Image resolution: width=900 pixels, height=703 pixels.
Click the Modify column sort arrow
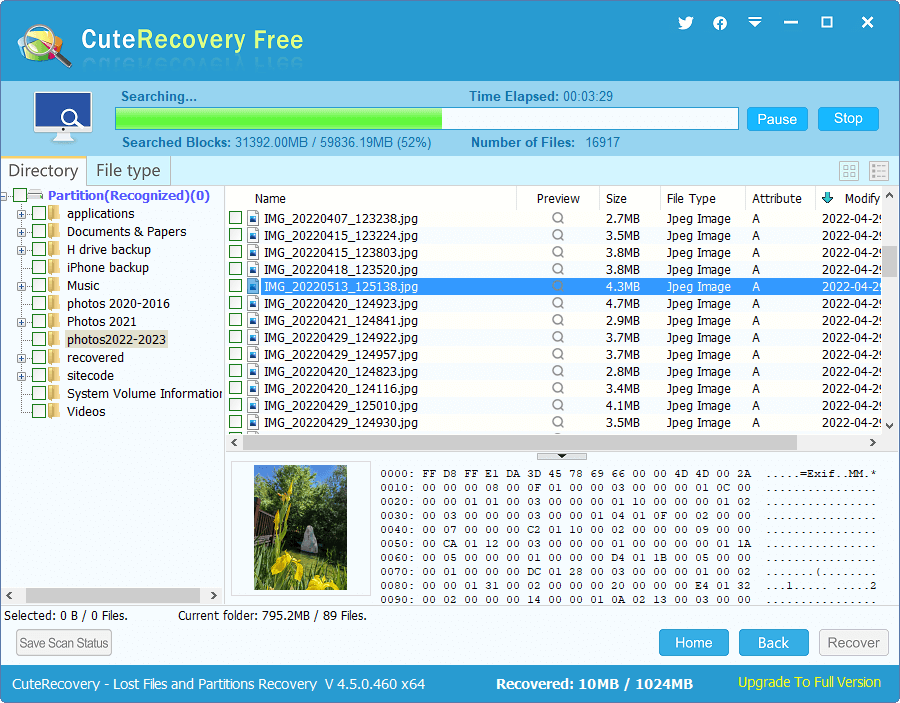(x=828, y=198)
